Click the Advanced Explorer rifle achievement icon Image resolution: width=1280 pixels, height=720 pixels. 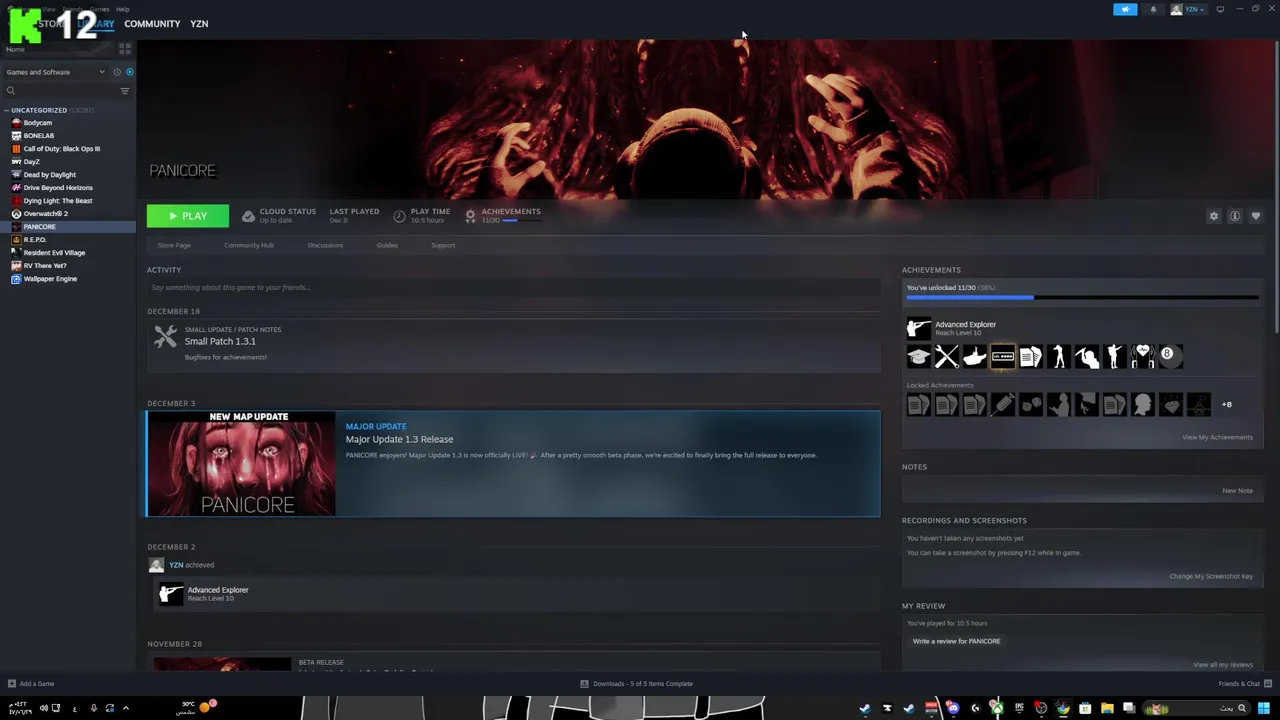[x=918, y=328]
